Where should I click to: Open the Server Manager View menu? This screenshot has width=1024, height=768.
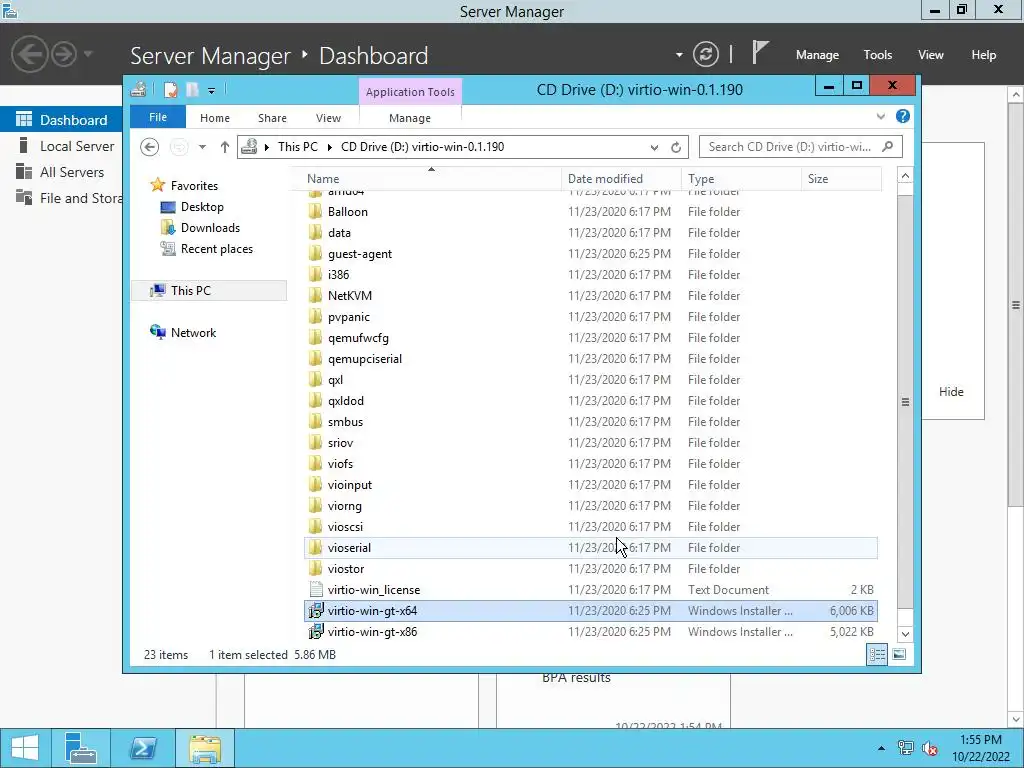[931, 55]
